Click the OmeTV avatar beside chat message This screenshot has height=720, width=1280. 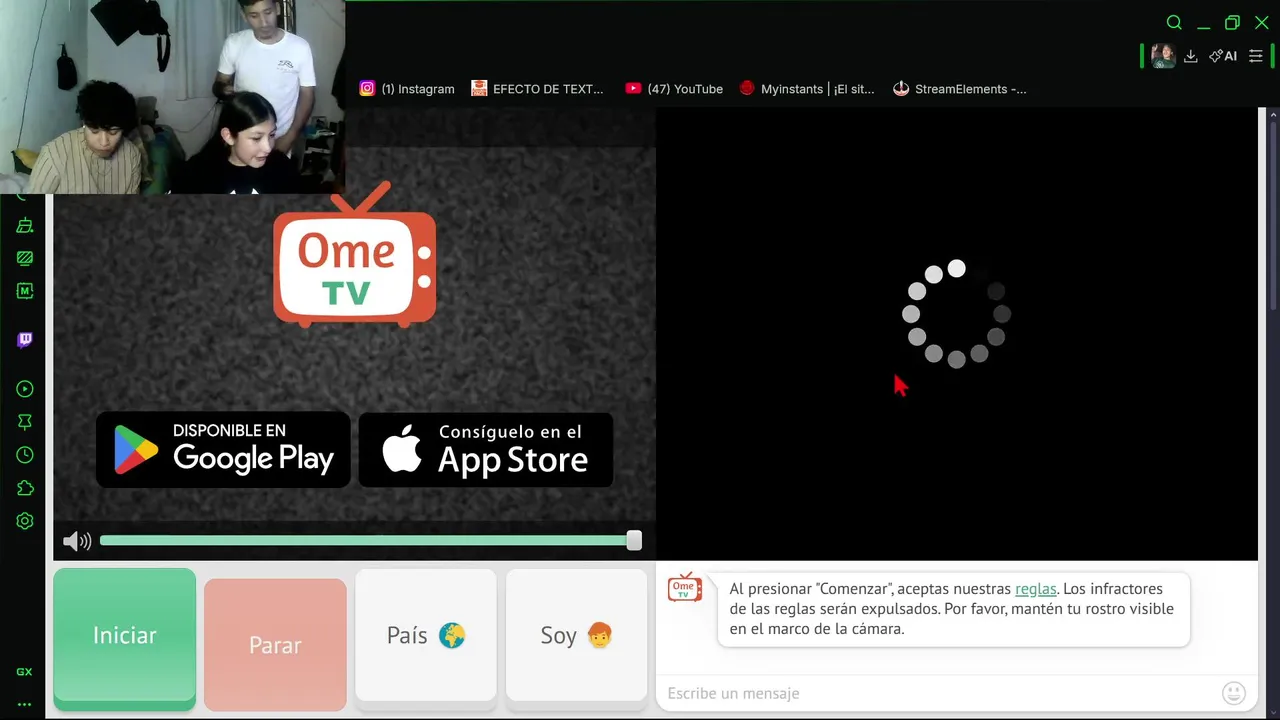tap(685, 588)
